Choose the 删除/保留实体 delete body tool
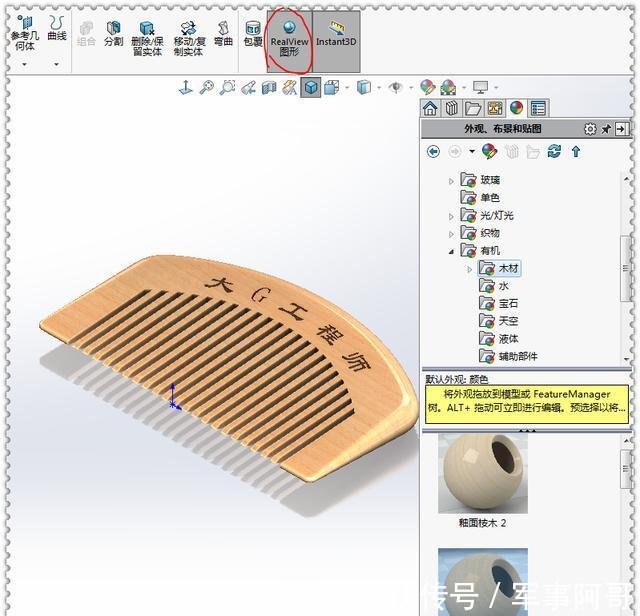Image resolution: width=640 pixels, height=616 pixels. 147,39
